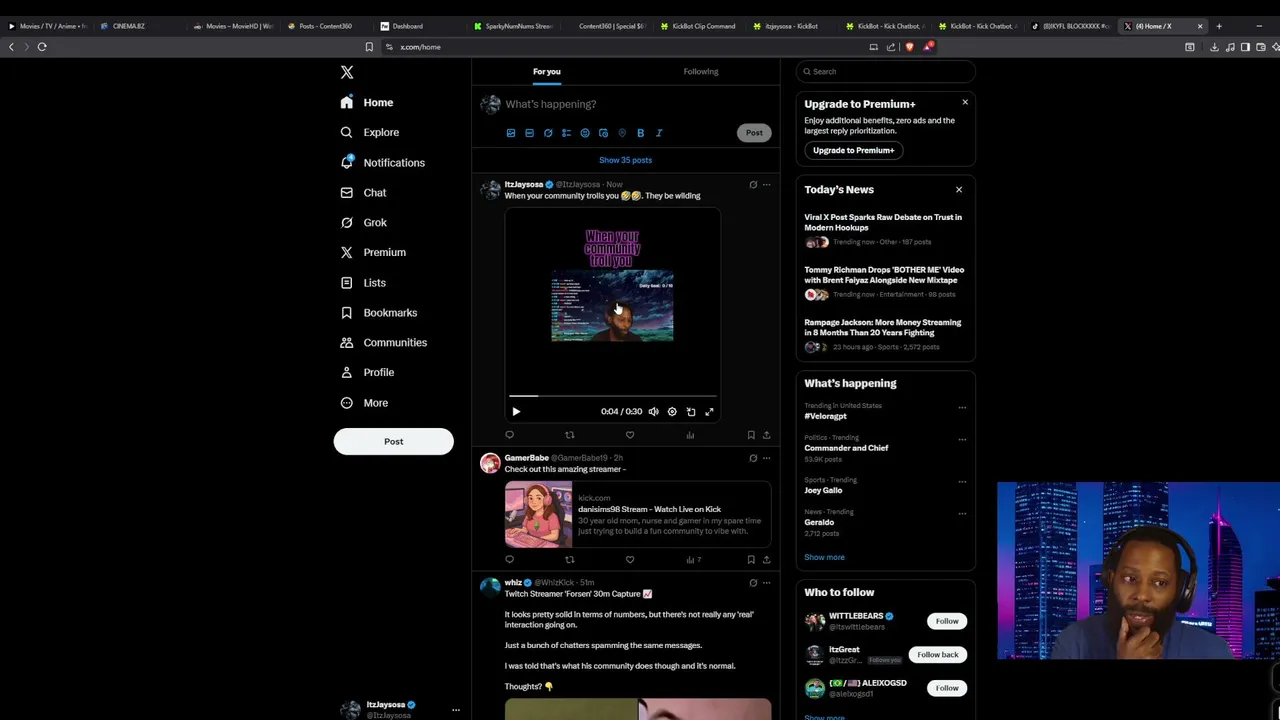
Task: Open Home in the left sidebar
Action: (x=366, y=102)
